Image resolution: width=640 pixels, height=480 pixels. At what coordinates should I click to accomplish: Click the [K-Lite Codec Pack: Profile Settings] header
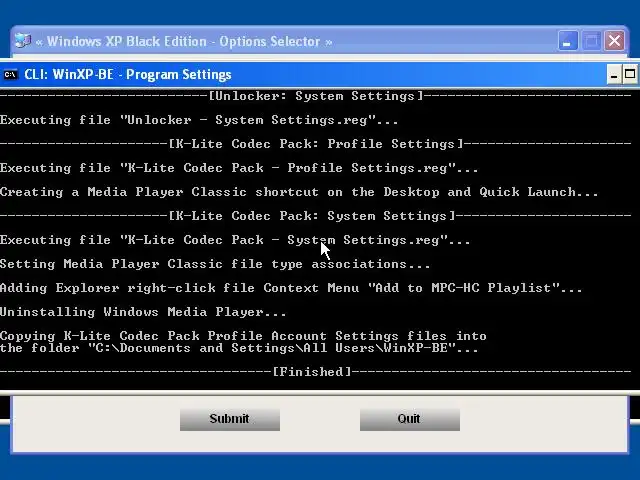[316, 144]
